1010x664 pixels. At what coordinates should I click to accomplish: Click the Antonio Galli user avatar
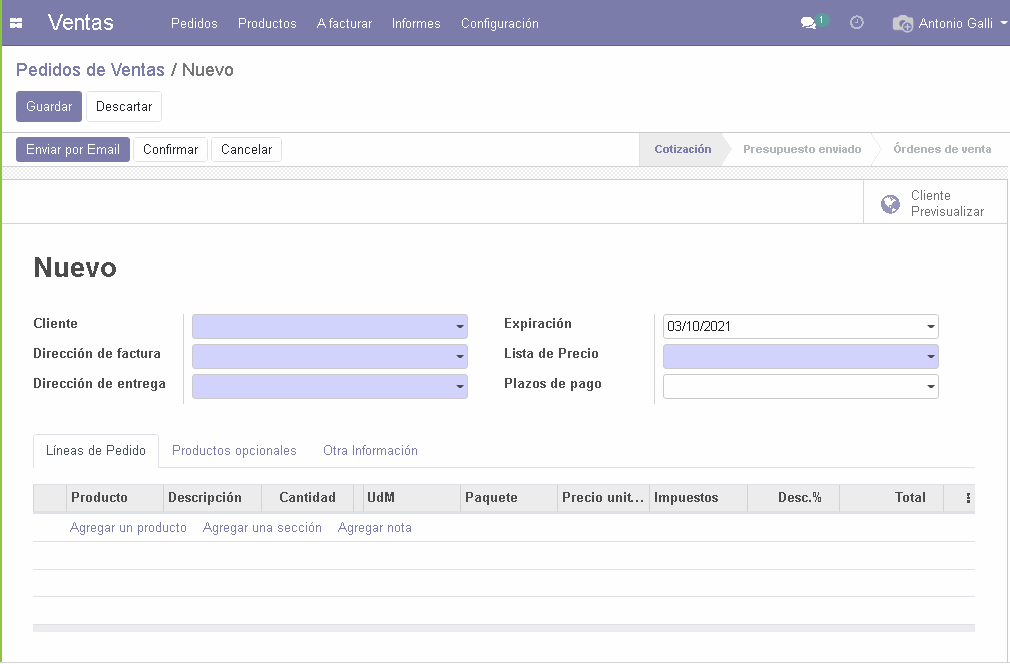903,23
